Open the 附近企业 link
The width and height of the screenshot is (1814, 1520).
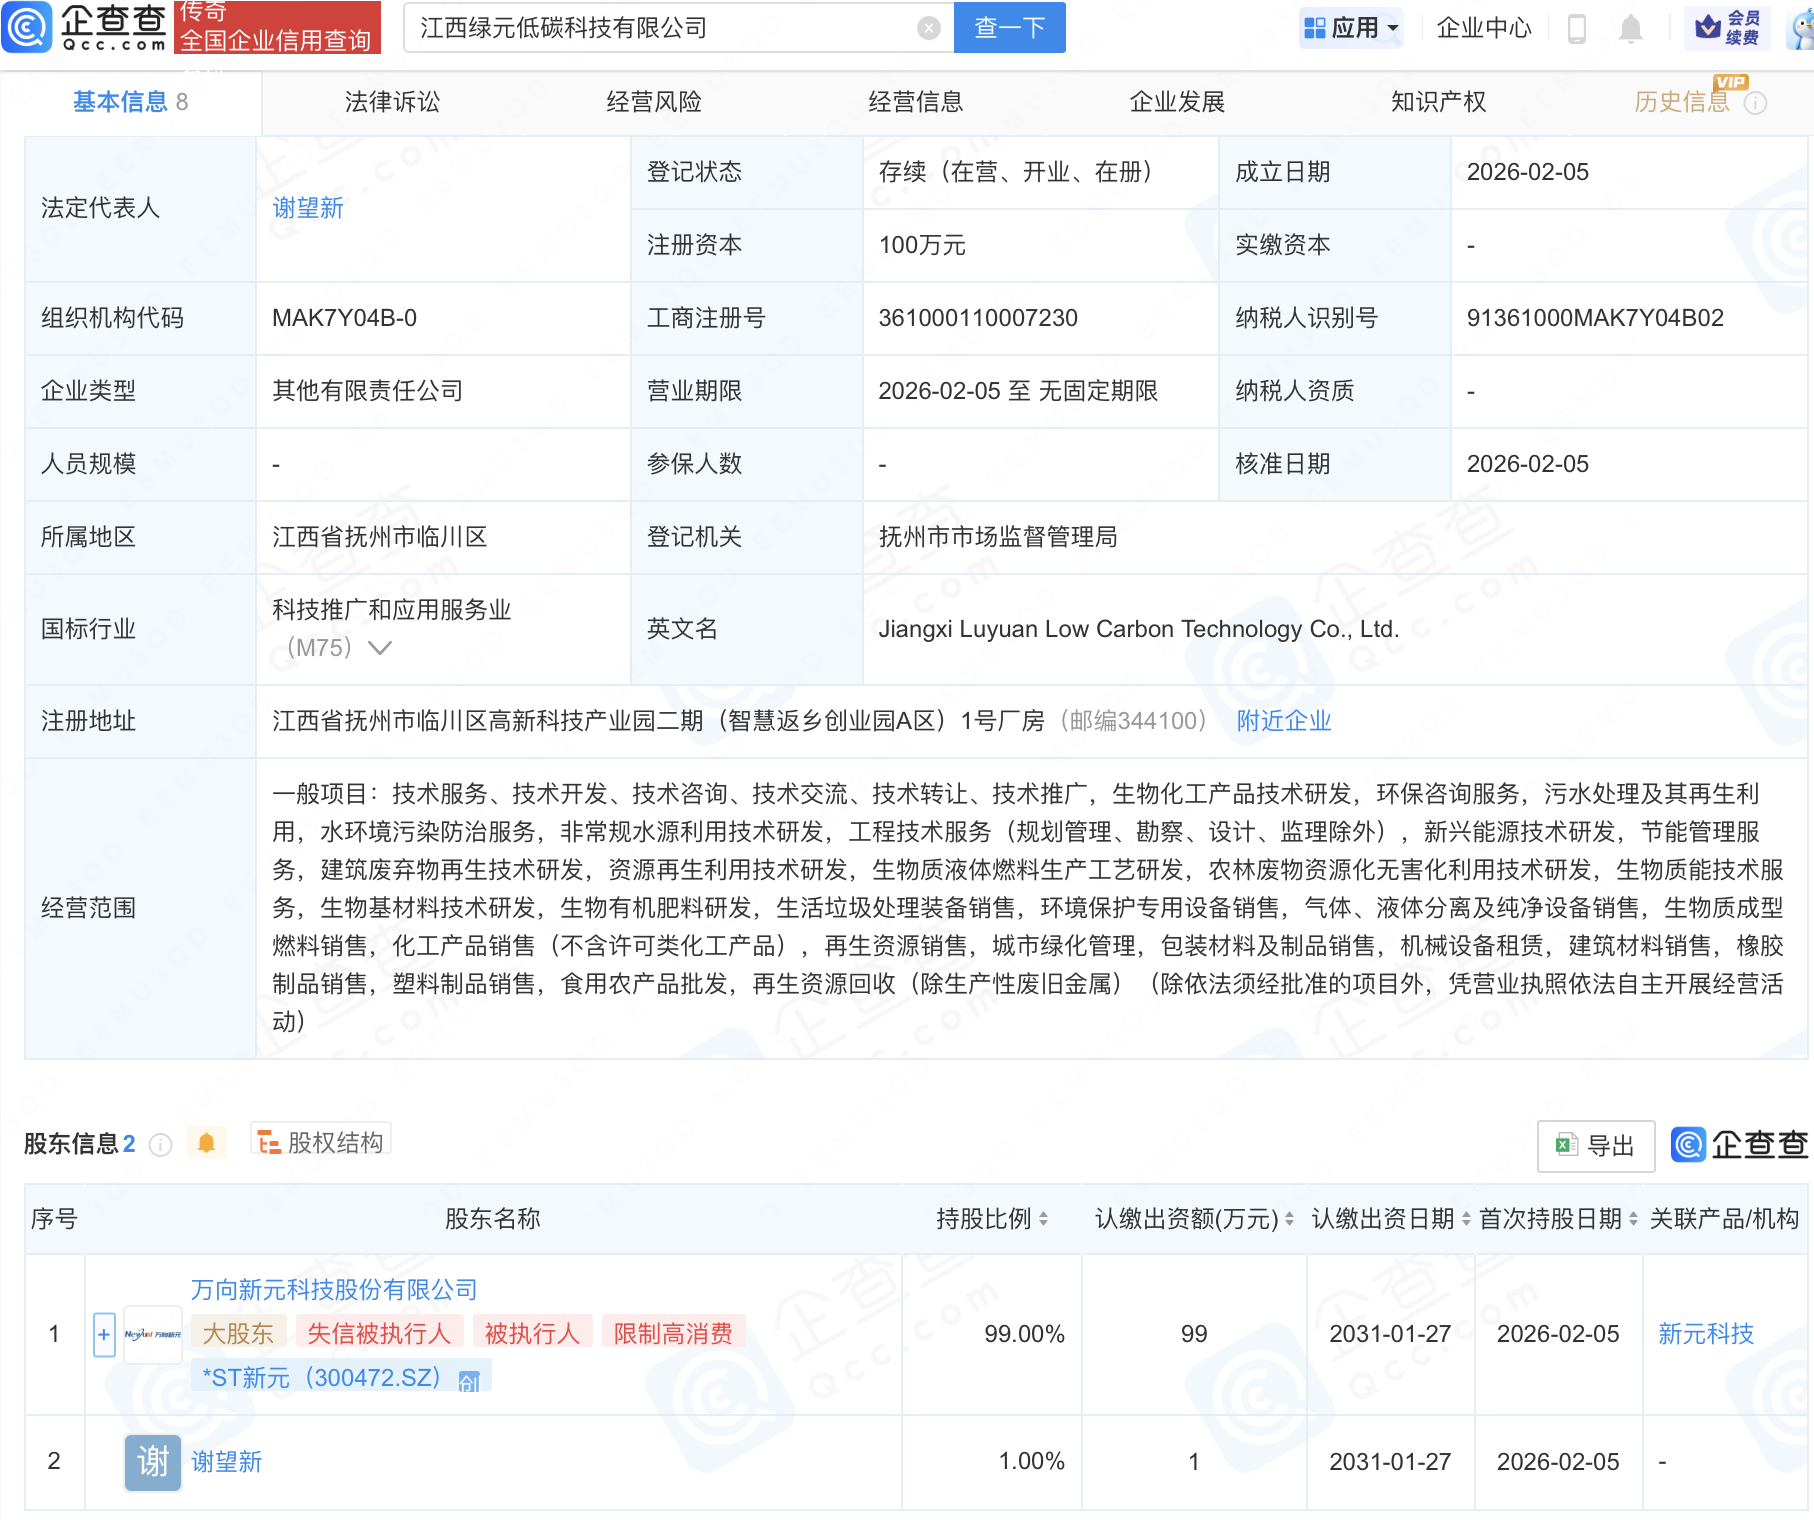pos(1284,721)
